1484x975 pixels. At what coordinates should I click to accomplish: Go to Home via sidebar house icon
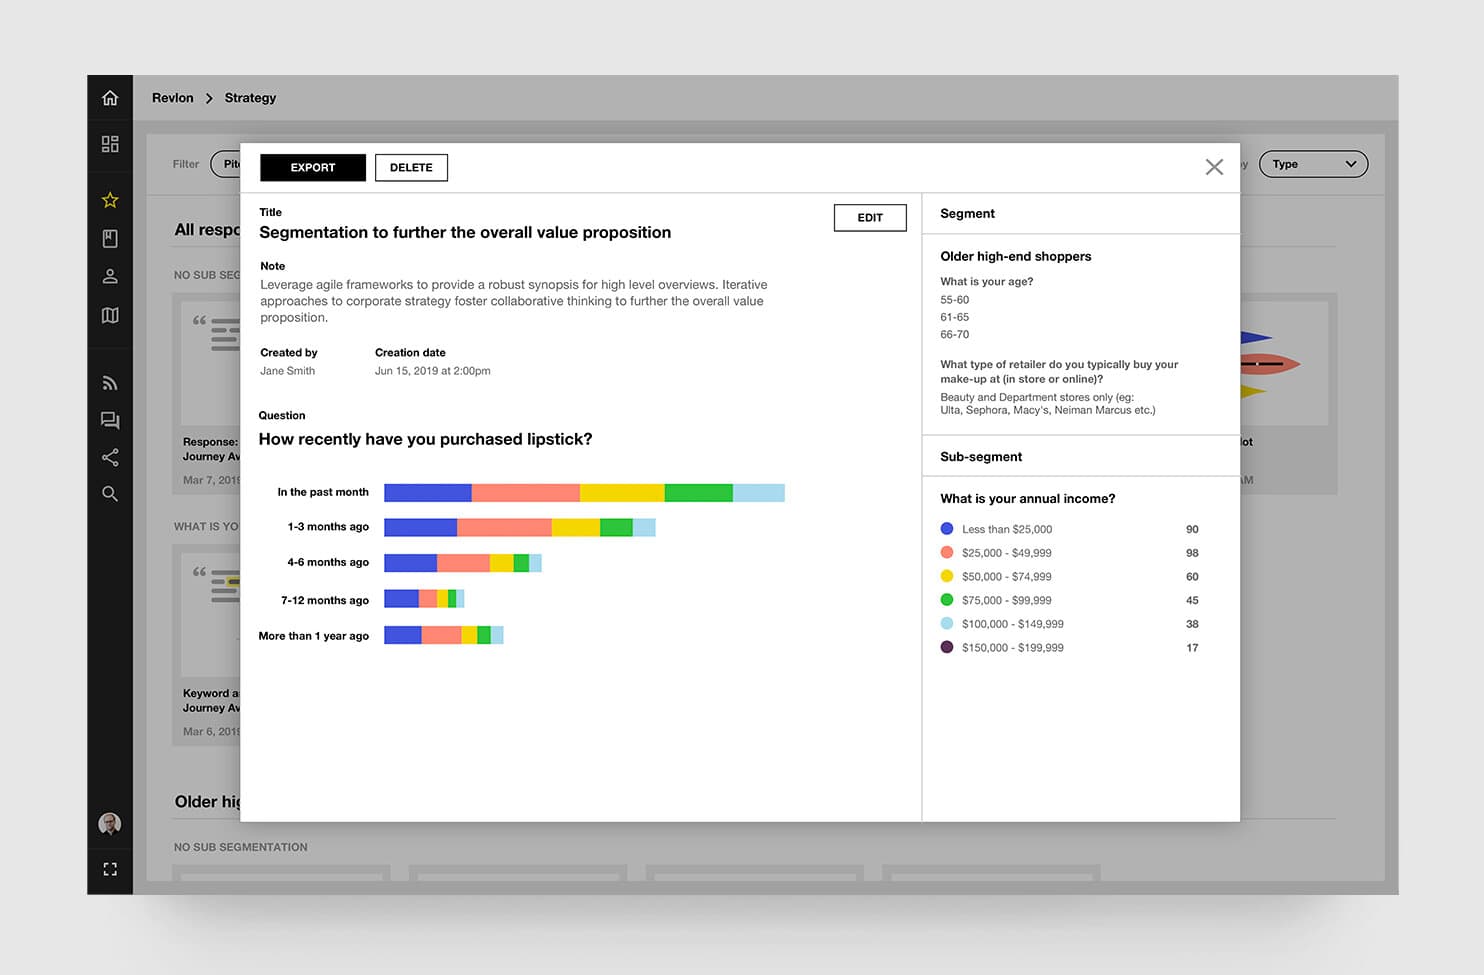[x=110, y=98]
